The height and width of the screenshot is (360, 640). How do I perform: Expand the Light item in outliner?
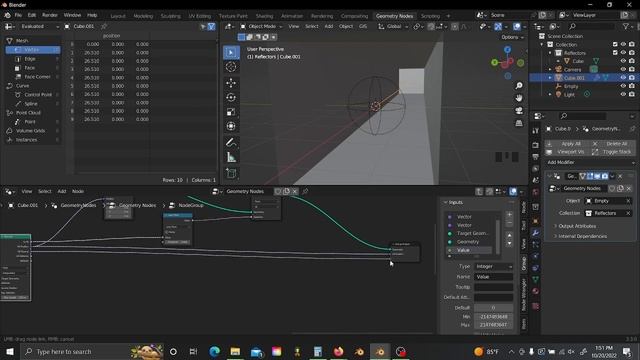click(550, 94)
